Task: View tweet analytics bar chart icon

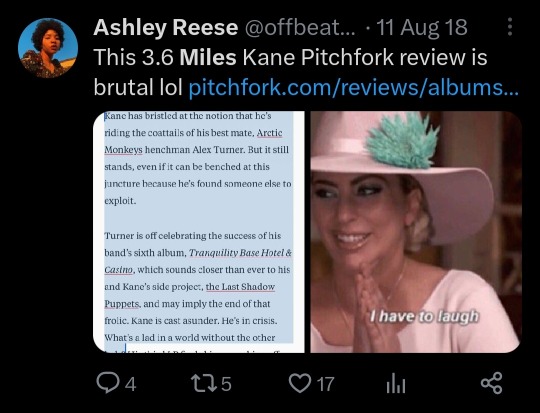Action: (x=396, y=383)
